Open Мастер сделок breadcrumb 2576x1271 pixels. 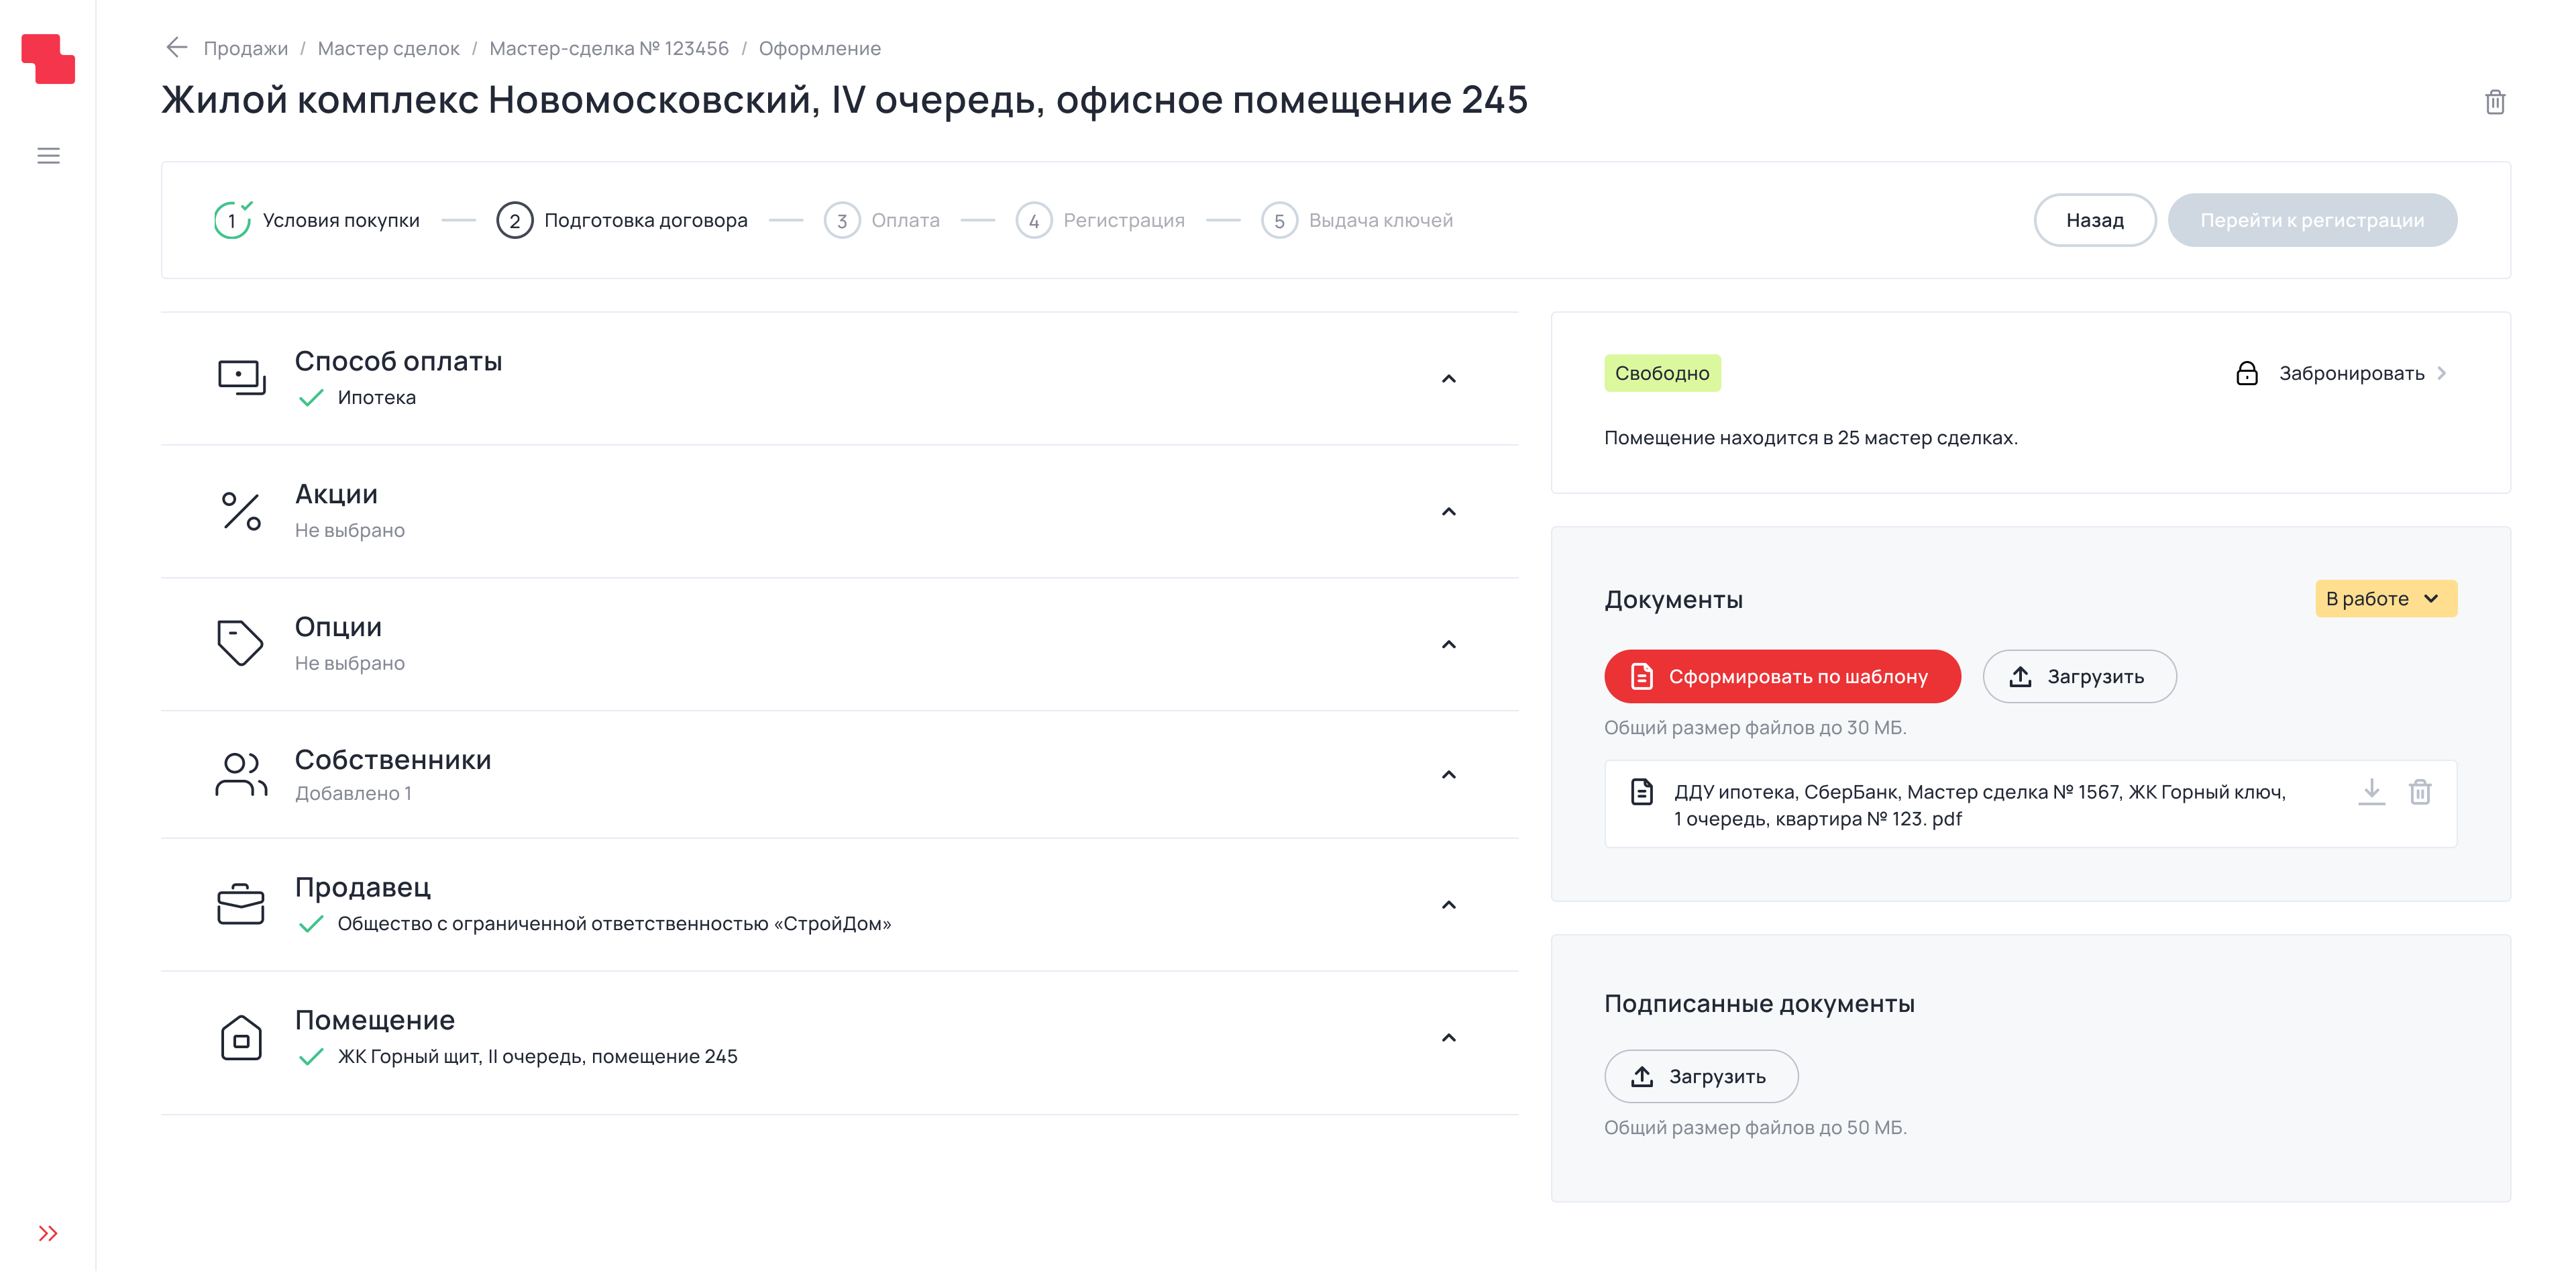[x=388, y=48]
